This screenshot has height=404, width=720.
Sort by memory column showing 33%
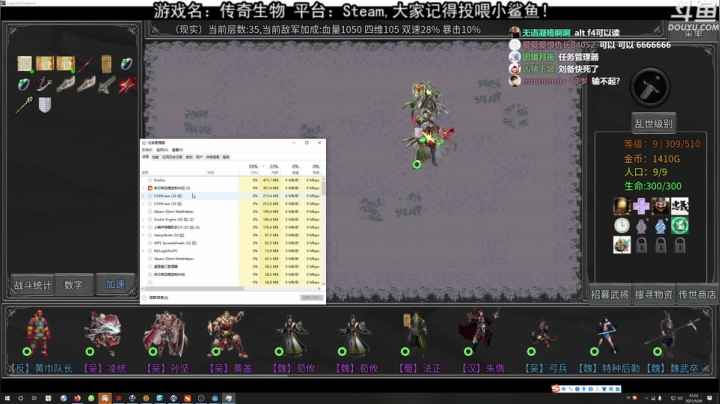271,169
